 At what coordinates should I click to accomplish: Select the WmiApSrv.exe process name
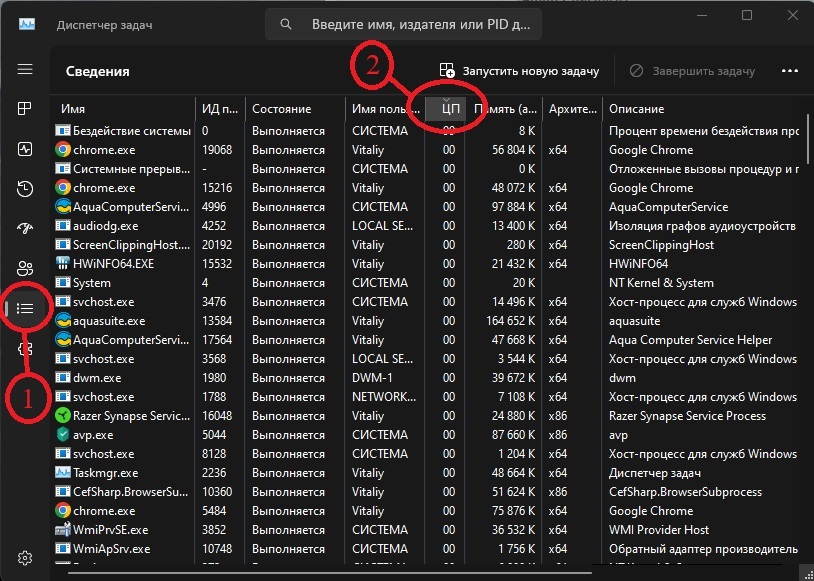112,549
